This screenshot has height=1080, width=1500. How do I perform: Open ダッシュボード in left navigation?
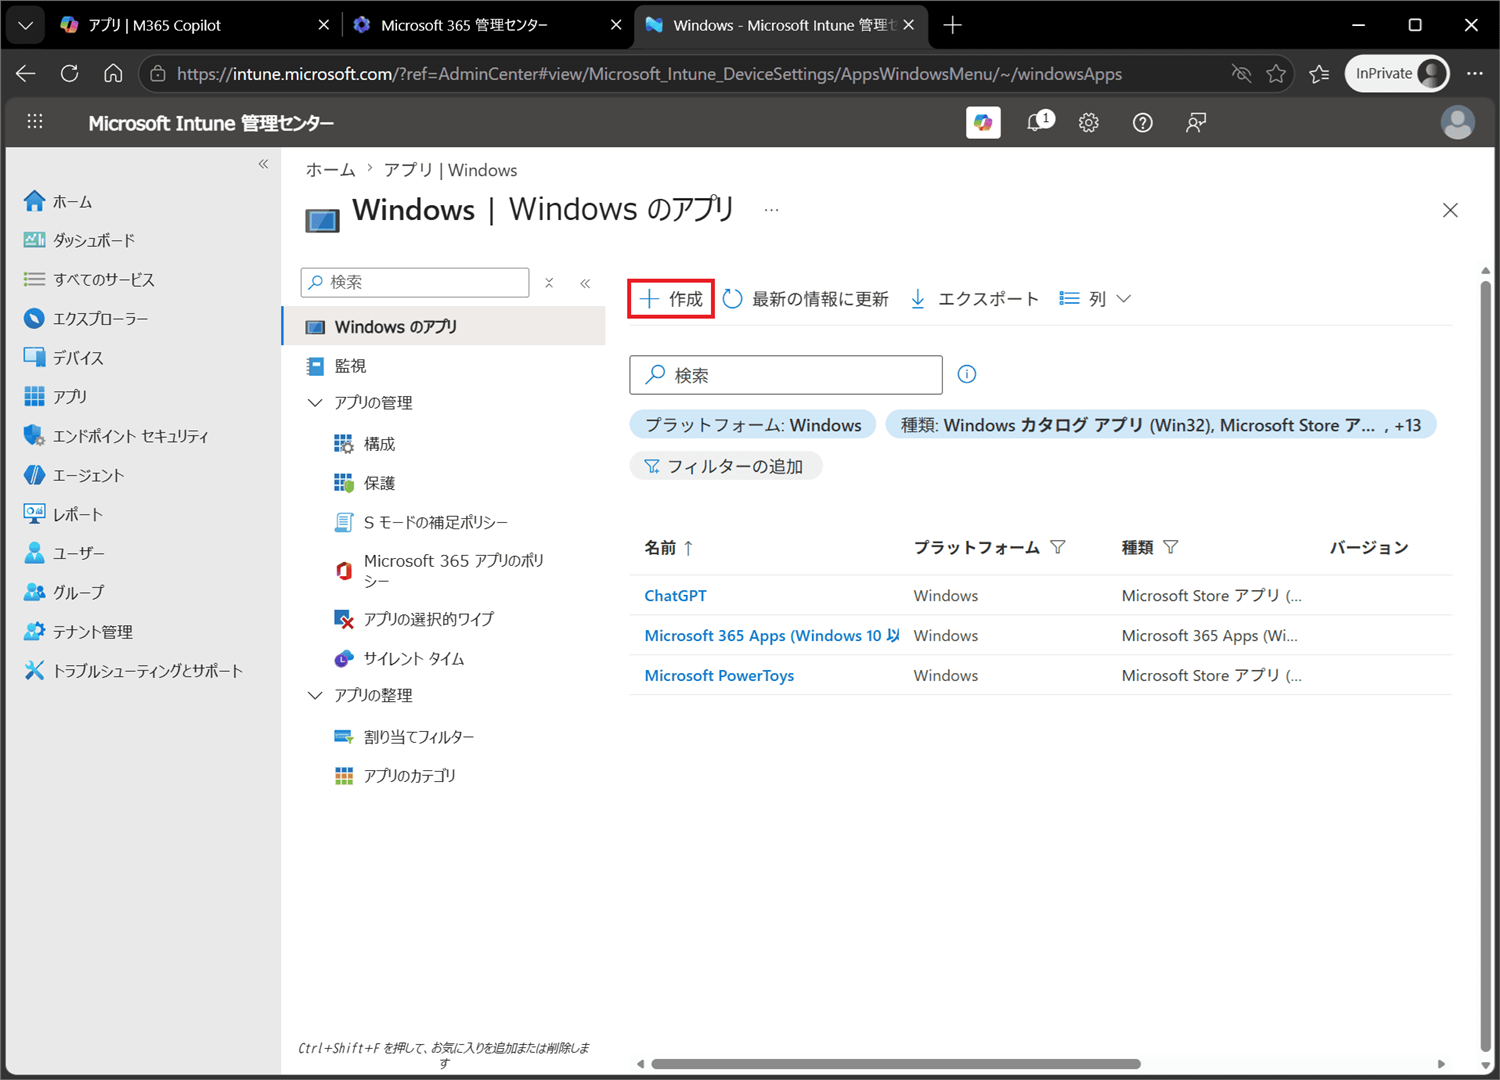(x=79, y=240)
